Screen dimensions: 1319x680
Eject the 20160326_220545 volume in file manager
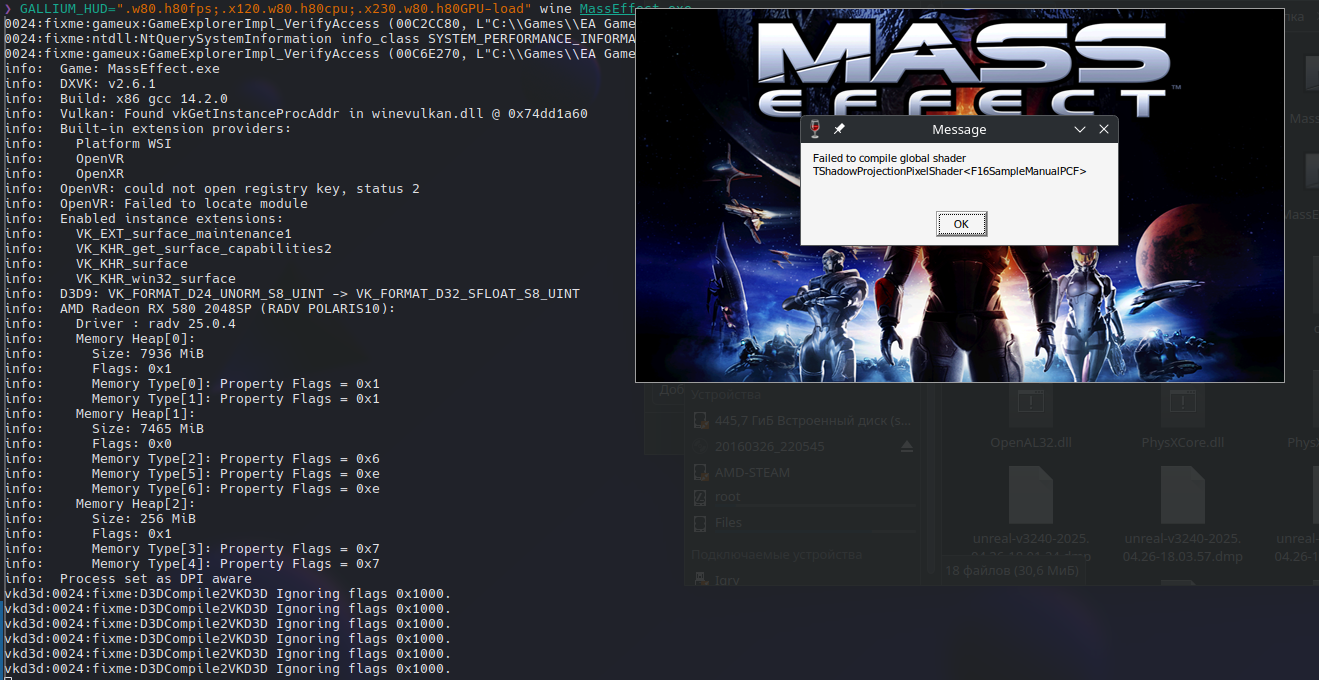[907, 446]
